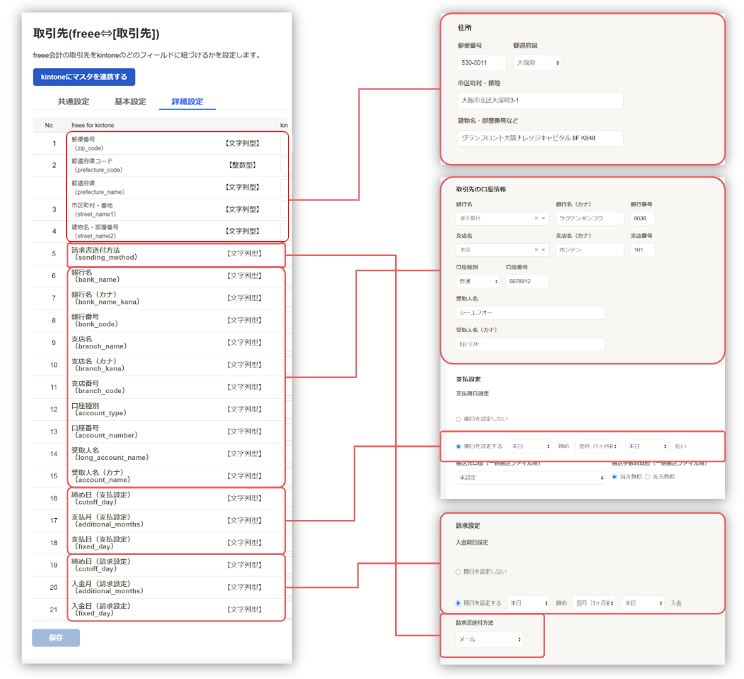Select 期日を設定する radio in 支払設定
Viewport: 744px width, 679px height.
click(459, 446)
